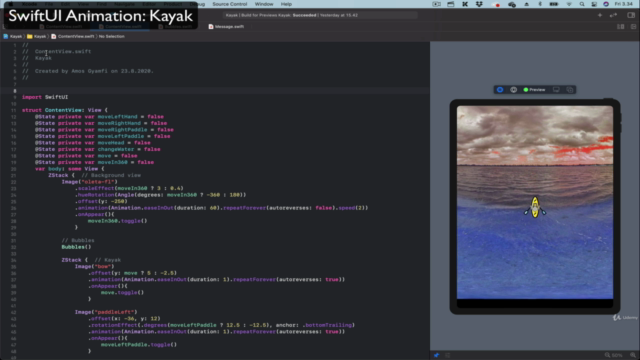Click the No Selection breadcrumb

(x=111, y=36)
